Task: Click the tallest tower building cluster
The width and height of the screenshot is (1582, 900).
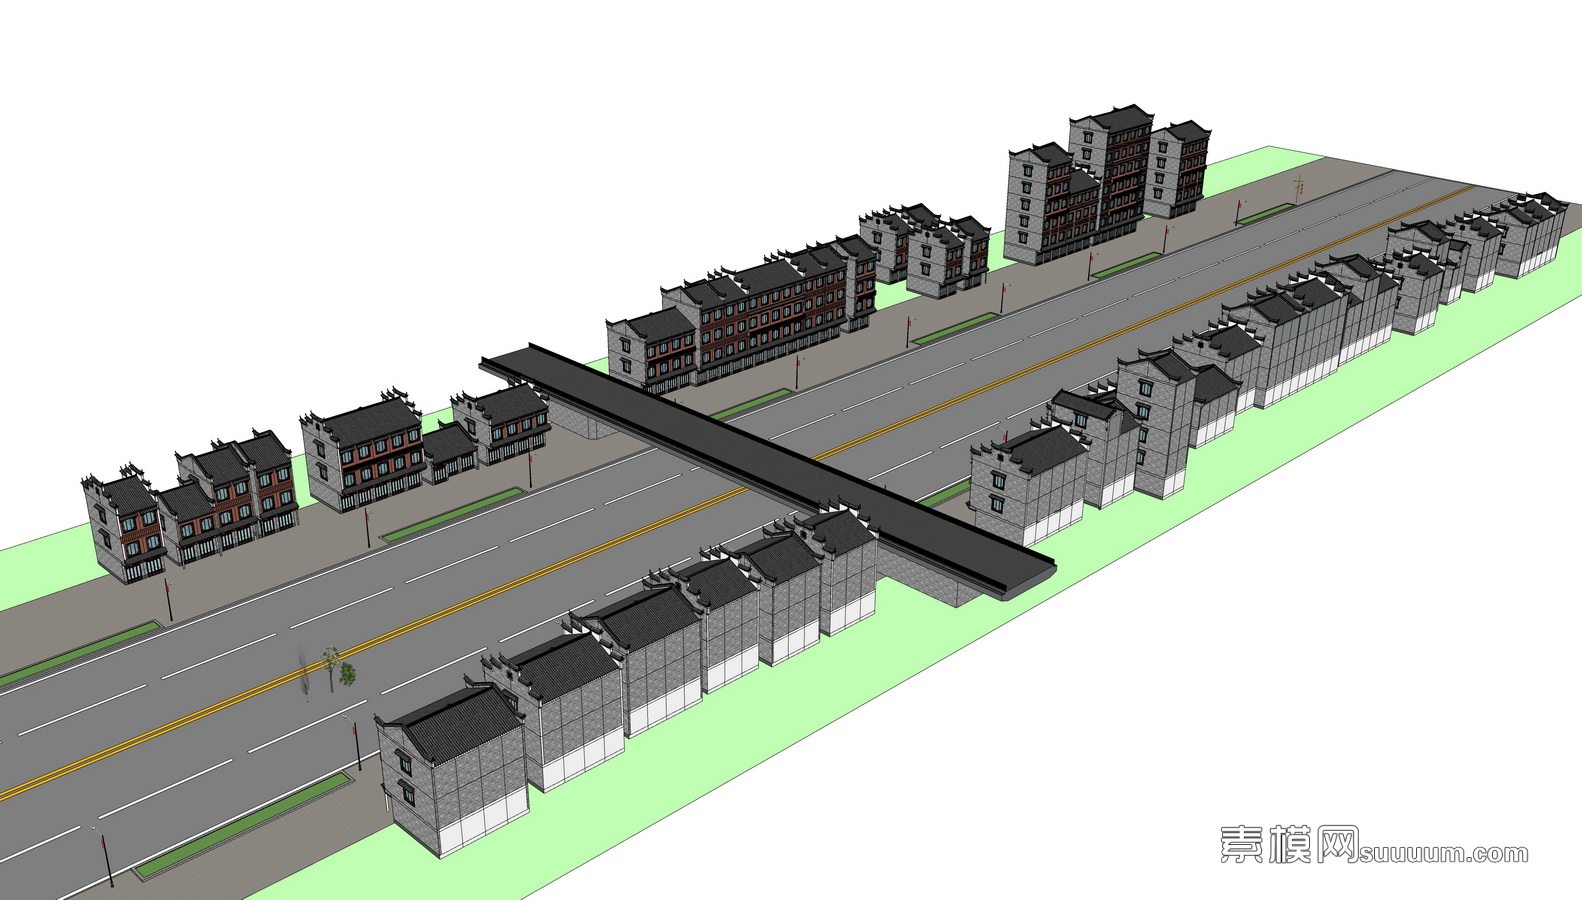Action: pos(1105,185)
